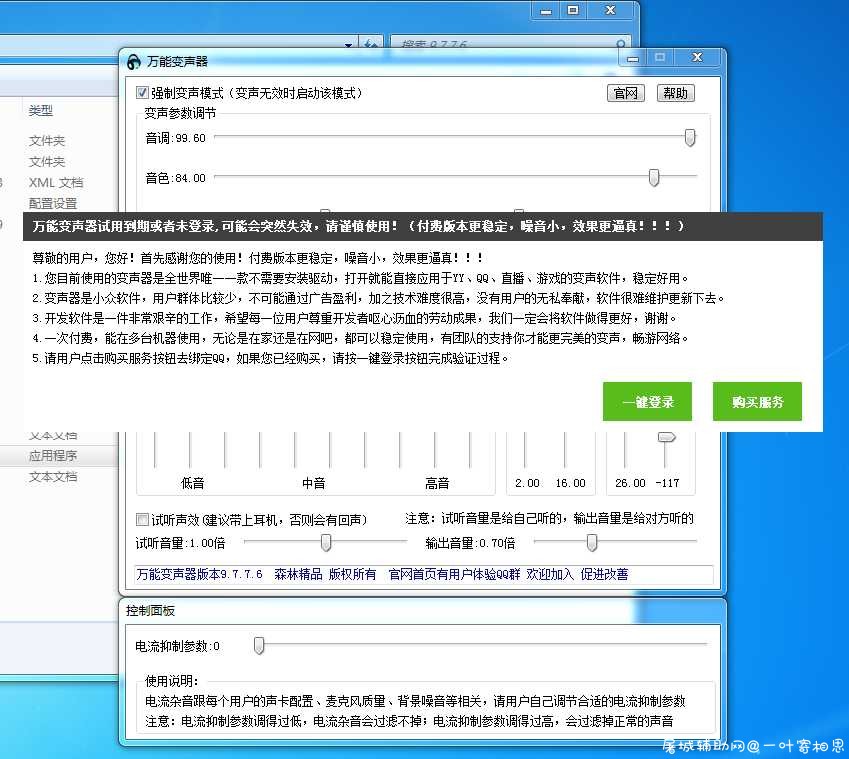849x759 pixels.
Task: Click the 中音 equalizer label
Action: coord(314,483)
